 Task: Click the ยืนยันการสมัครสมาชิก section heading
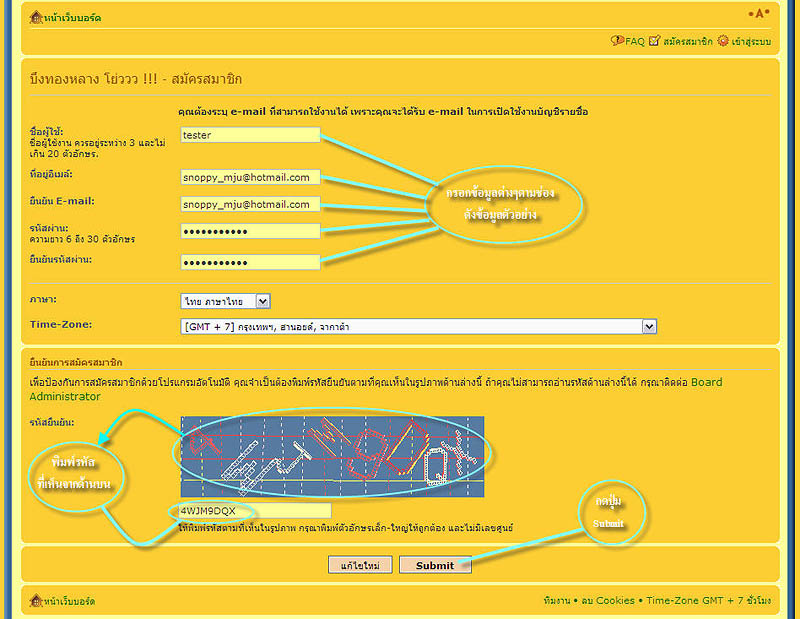click(x=76, y=362)
